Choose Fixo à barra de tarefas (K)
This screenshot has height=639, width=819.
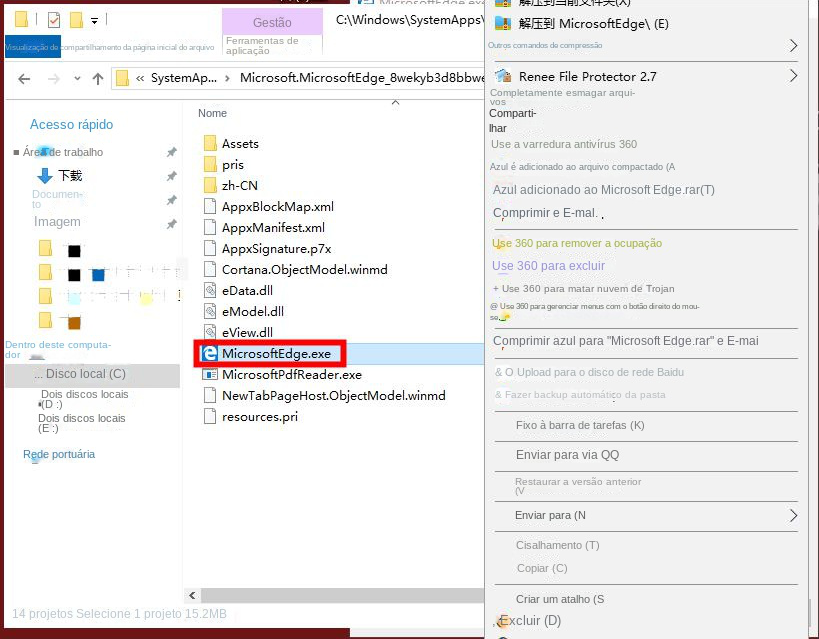pyautogui.click(x=580, y=425)
